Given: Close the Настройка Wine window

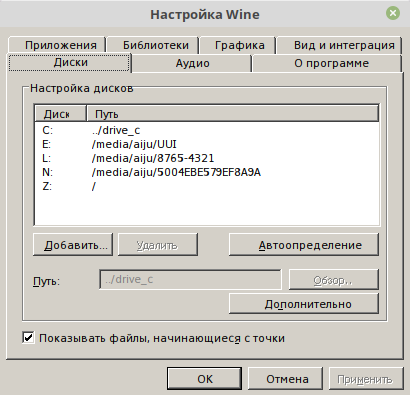Looking at the screenshot, I should click(x=393, y=13).
